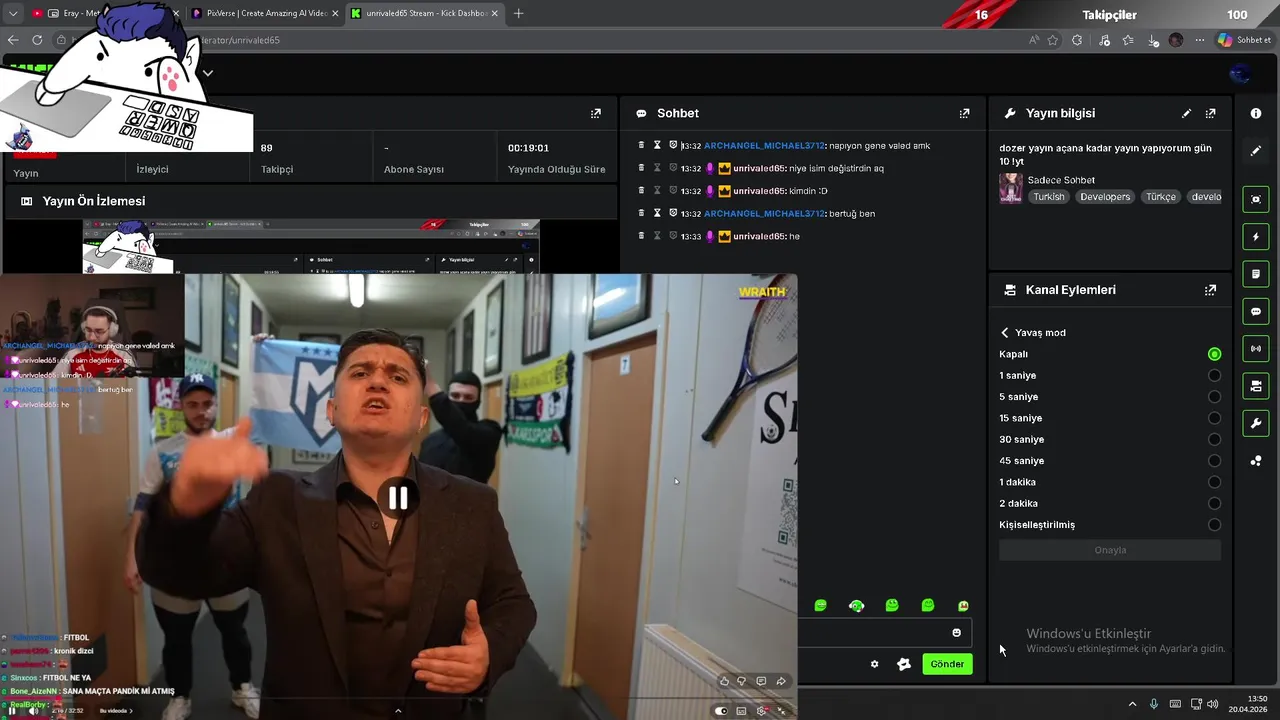The height and width of the screenshot is (720, 1280).
Task: Click shield icon on 'napıyon gene valed' message
Action: (673, 145)
